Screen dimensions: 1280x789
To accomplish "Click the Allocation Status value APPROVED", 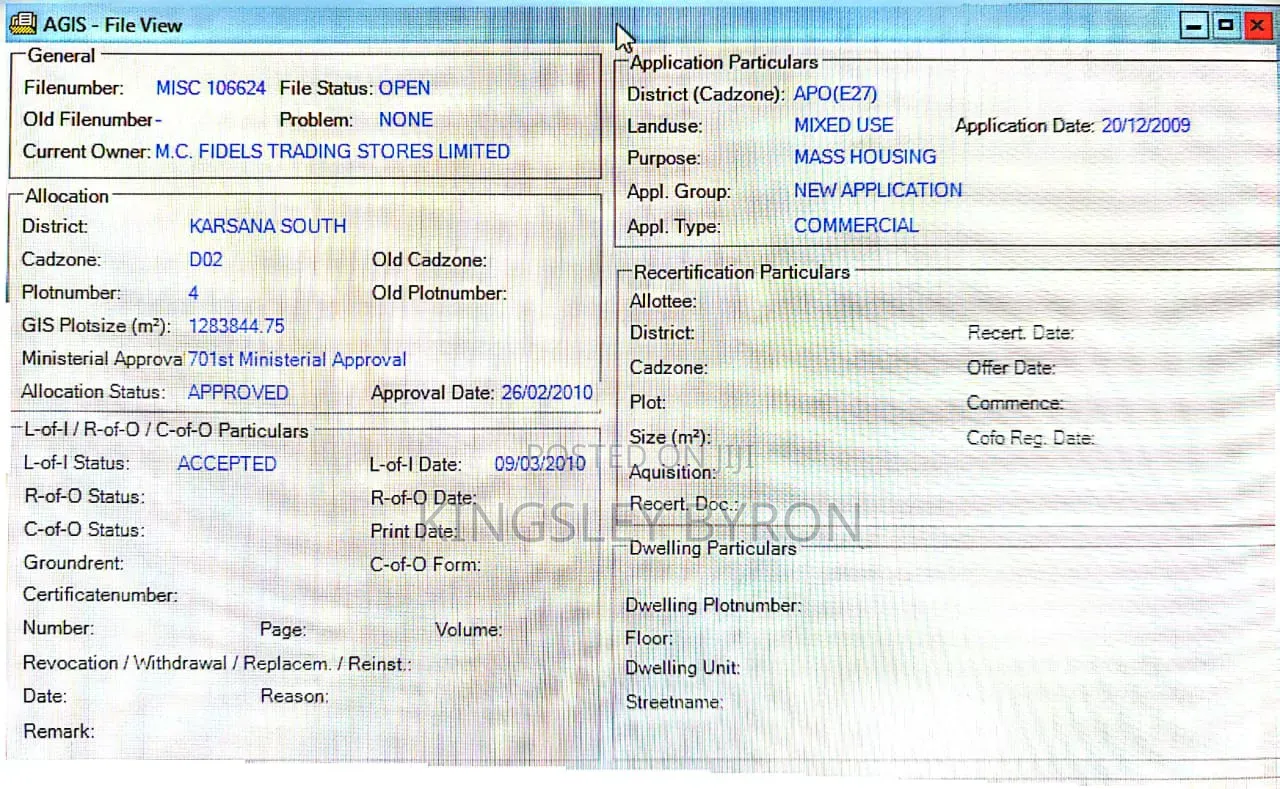I will [x=238, y=392].
